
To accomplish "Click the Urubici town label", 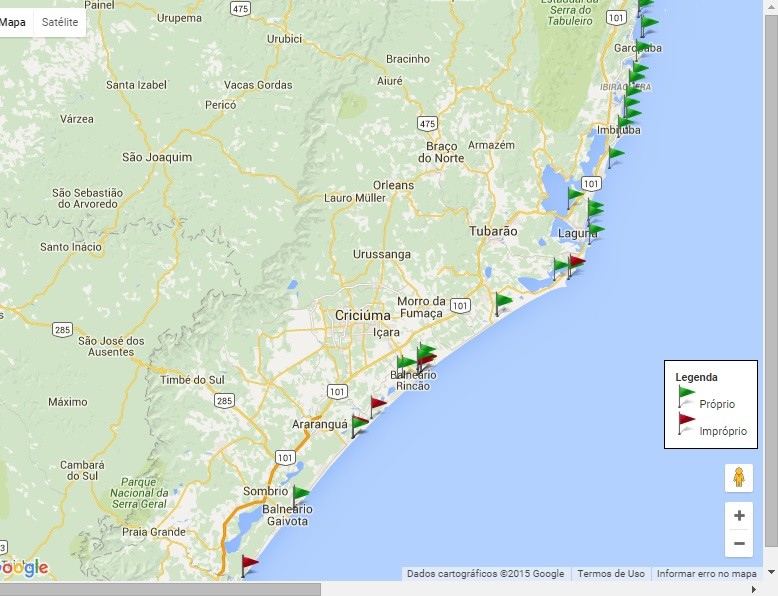I will [284, 39].
